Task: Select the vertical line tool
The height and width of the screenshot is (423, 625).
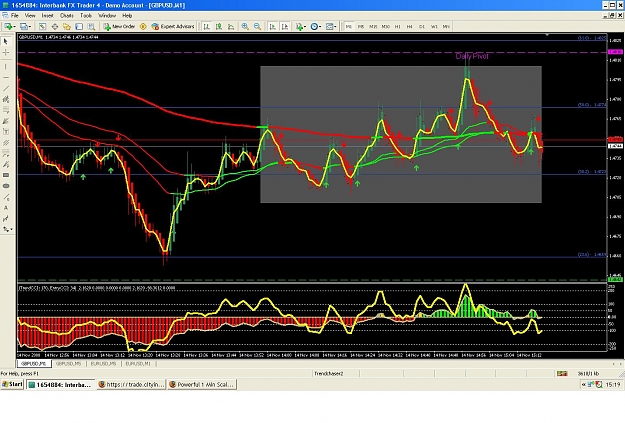Action: [6, 67]
